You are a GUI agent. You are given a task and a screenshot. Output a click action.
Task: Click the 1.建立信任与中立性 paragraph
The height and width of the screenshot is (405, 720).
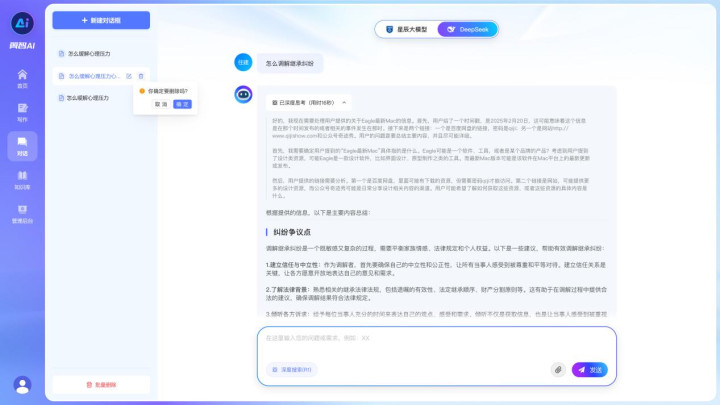436,269
